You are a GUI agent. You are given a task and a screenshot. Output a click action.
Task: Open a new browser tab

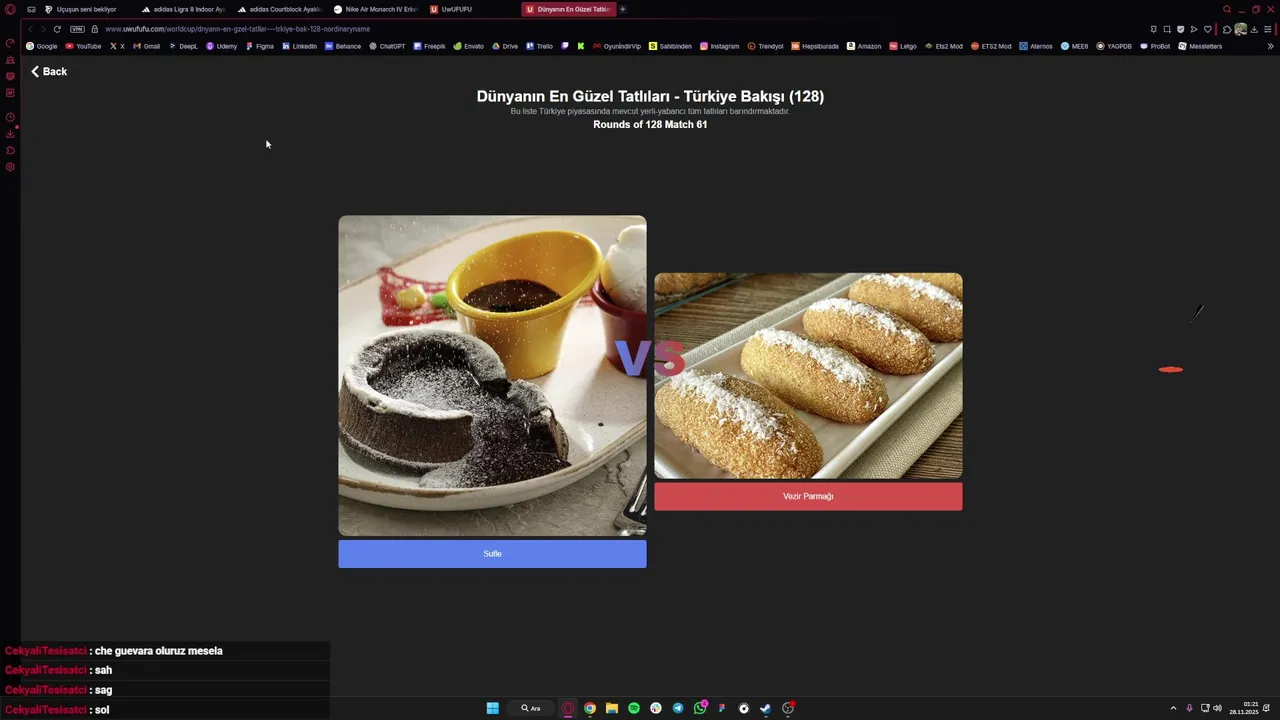623,9
